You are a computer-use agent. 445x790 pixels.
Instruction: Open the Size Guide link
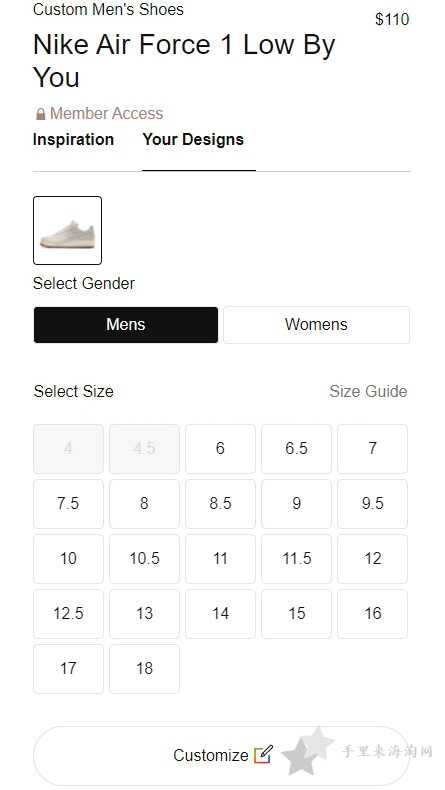pyautogui.click(x=368, y=391)
